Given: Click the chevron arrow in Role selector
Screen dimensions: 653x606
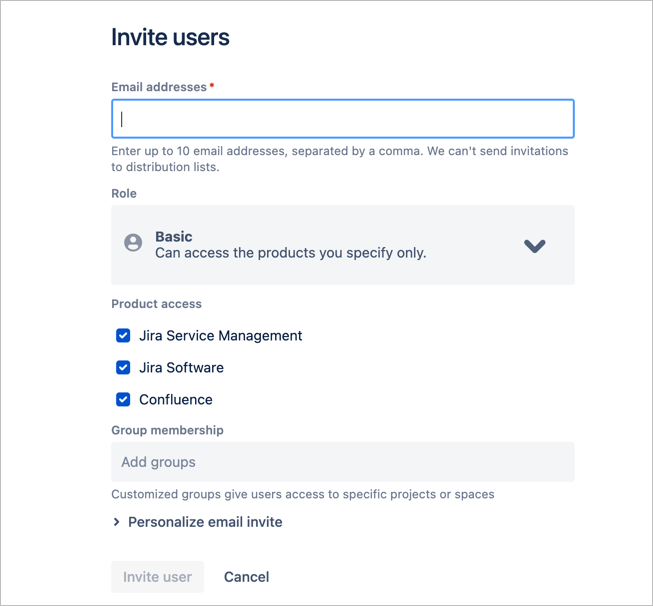Looking at the screenshot, I should (535, 246).
